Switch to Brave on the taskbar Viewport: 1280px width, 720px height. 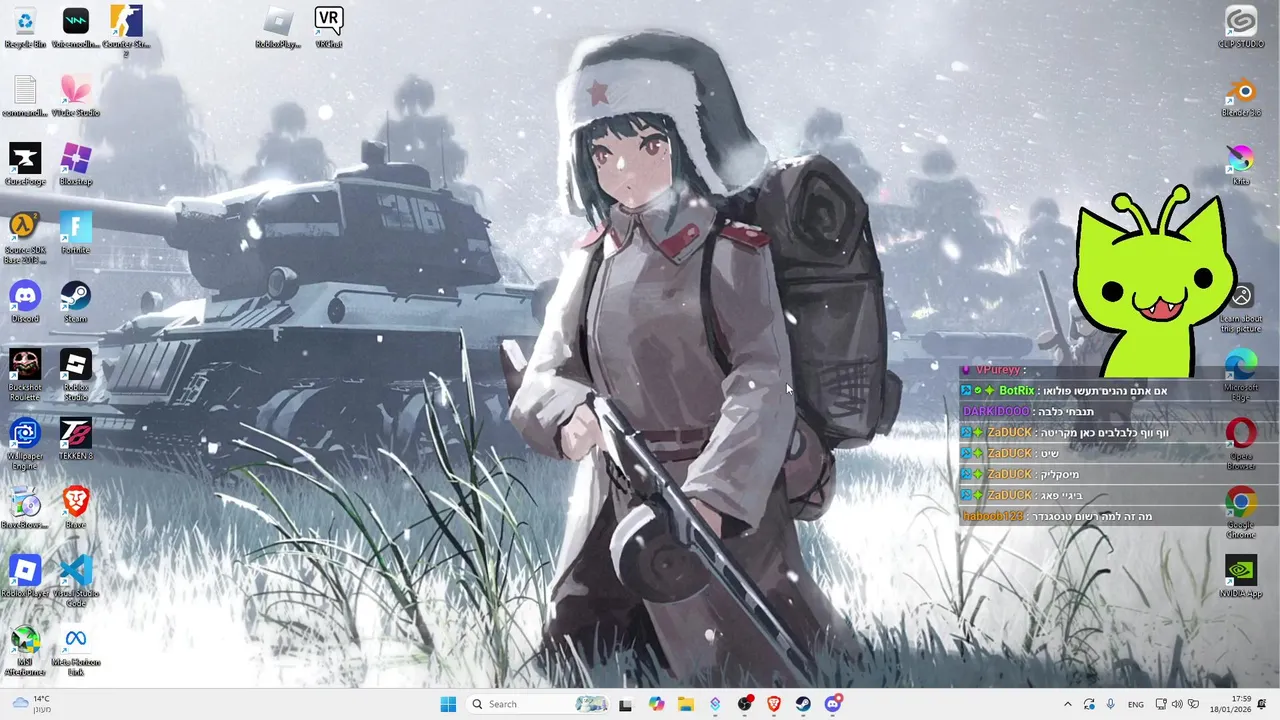click(774, 704)
